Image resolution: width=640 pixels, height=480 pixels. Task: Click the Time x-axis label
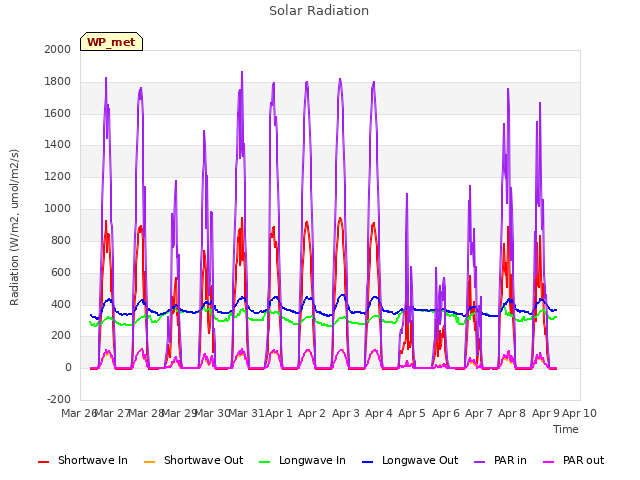pos(566,429)
